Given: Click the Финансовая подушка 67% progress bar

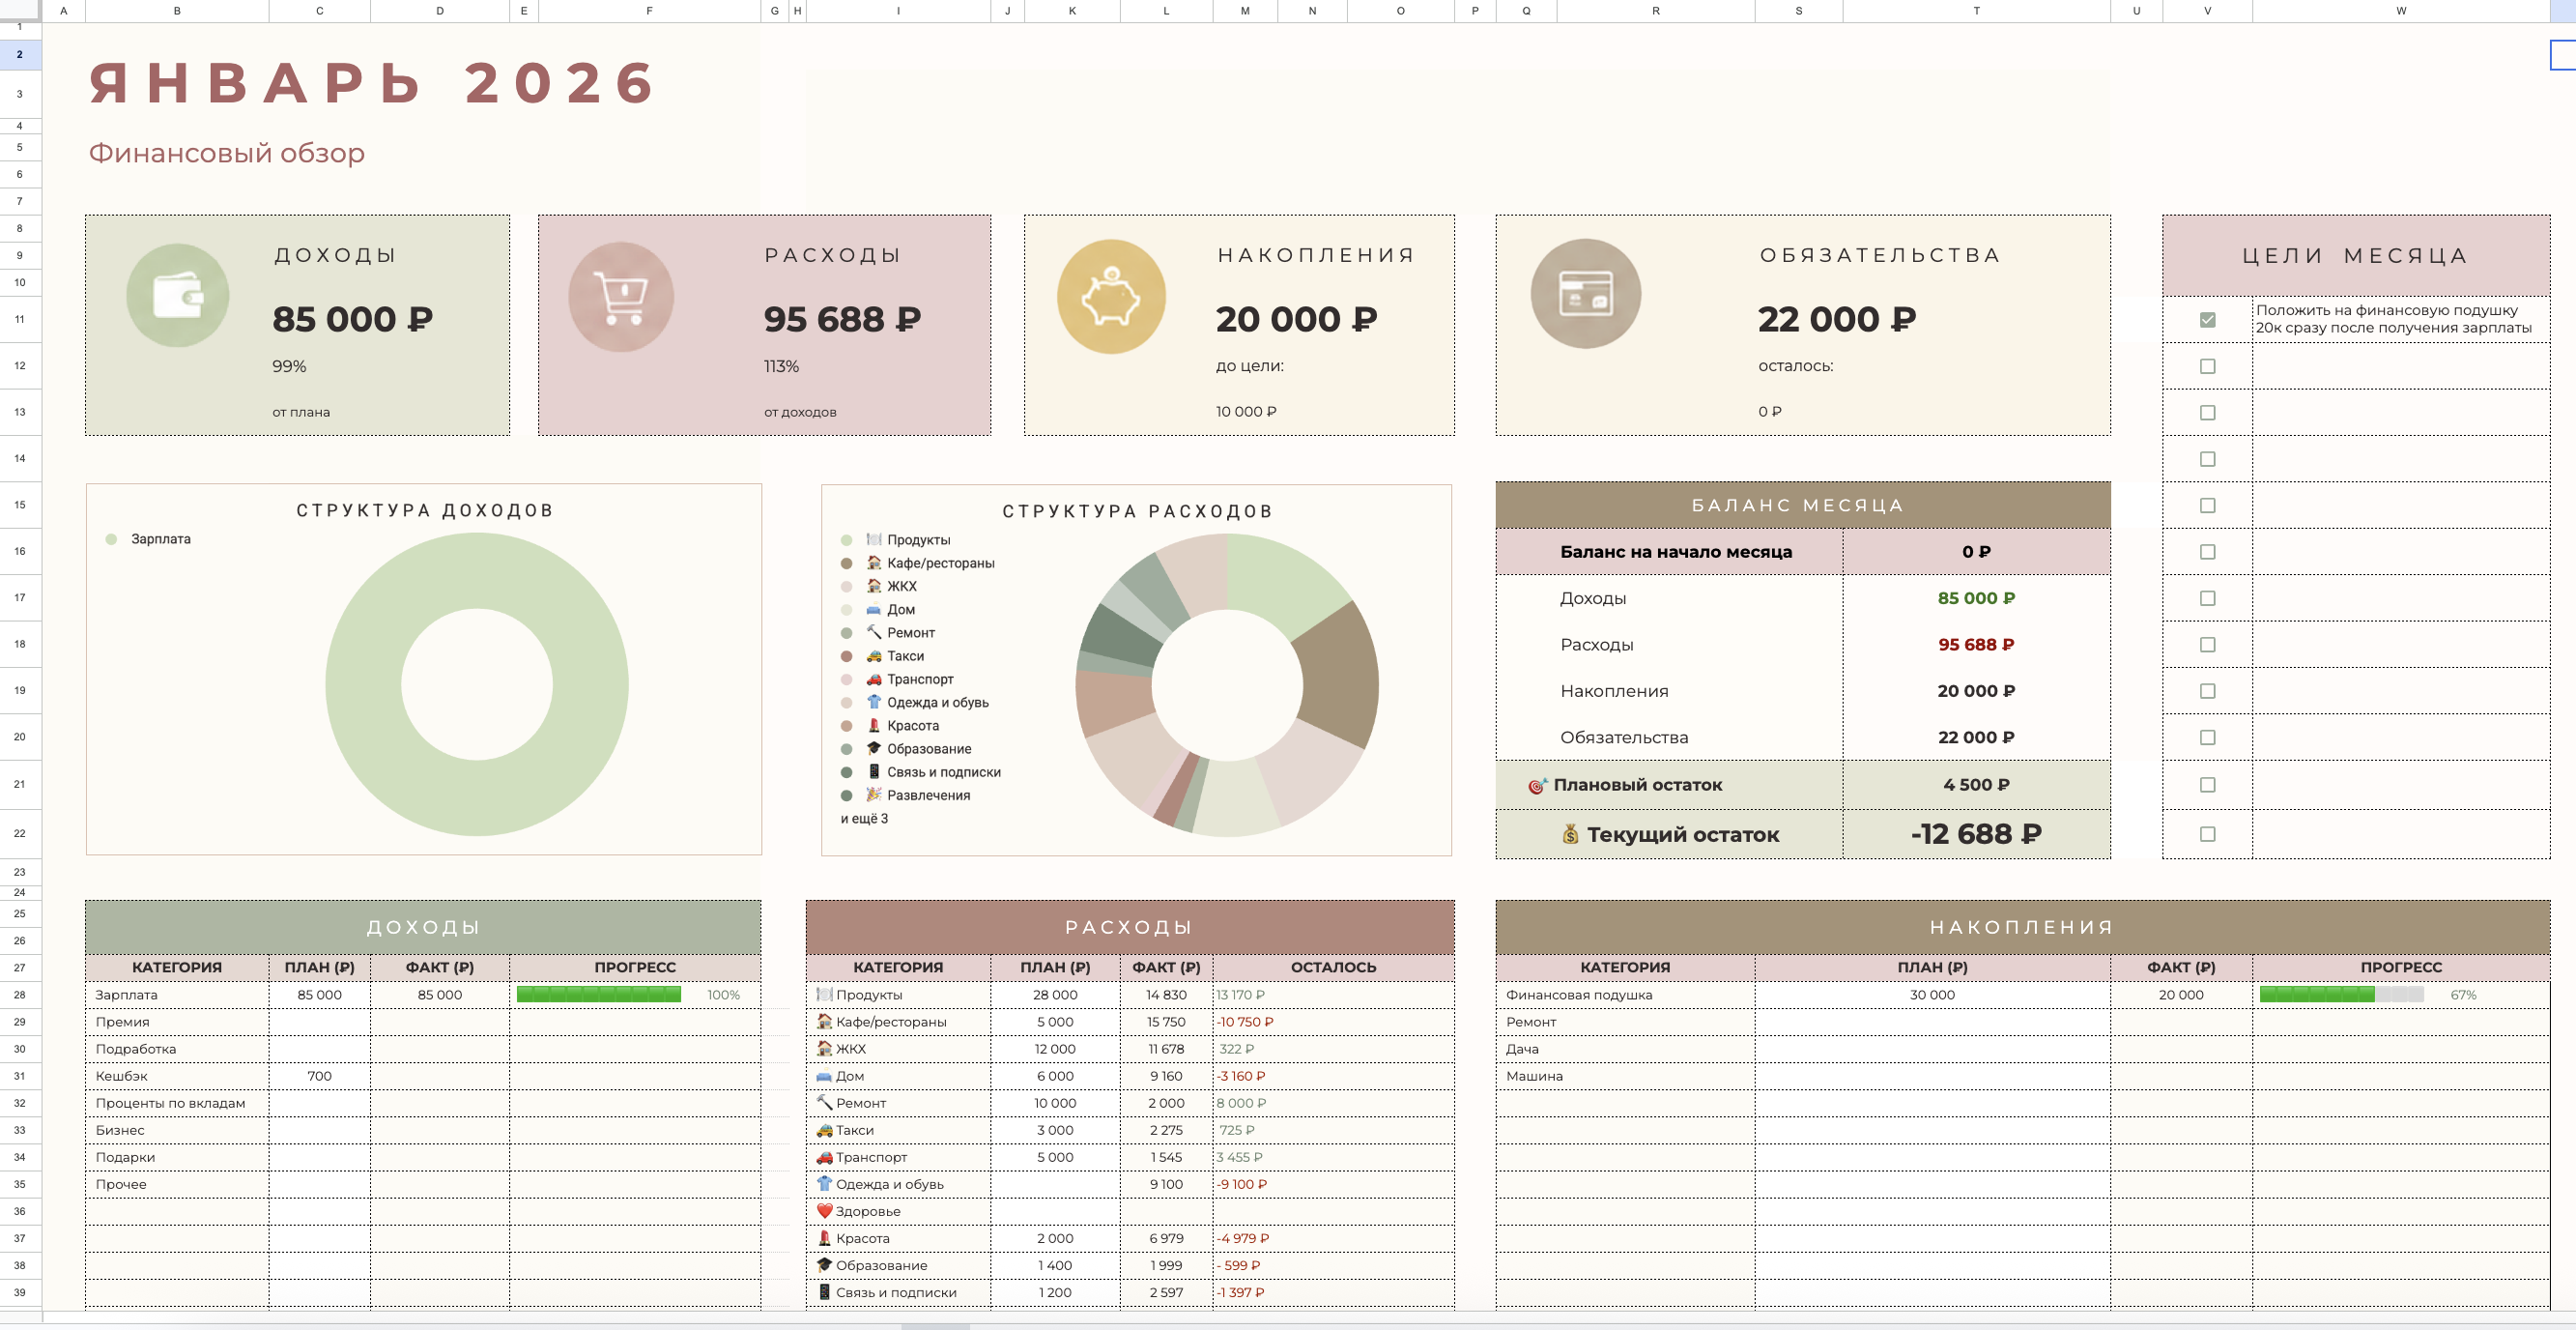Looking at the screenshot, I should click(2341, 995).
